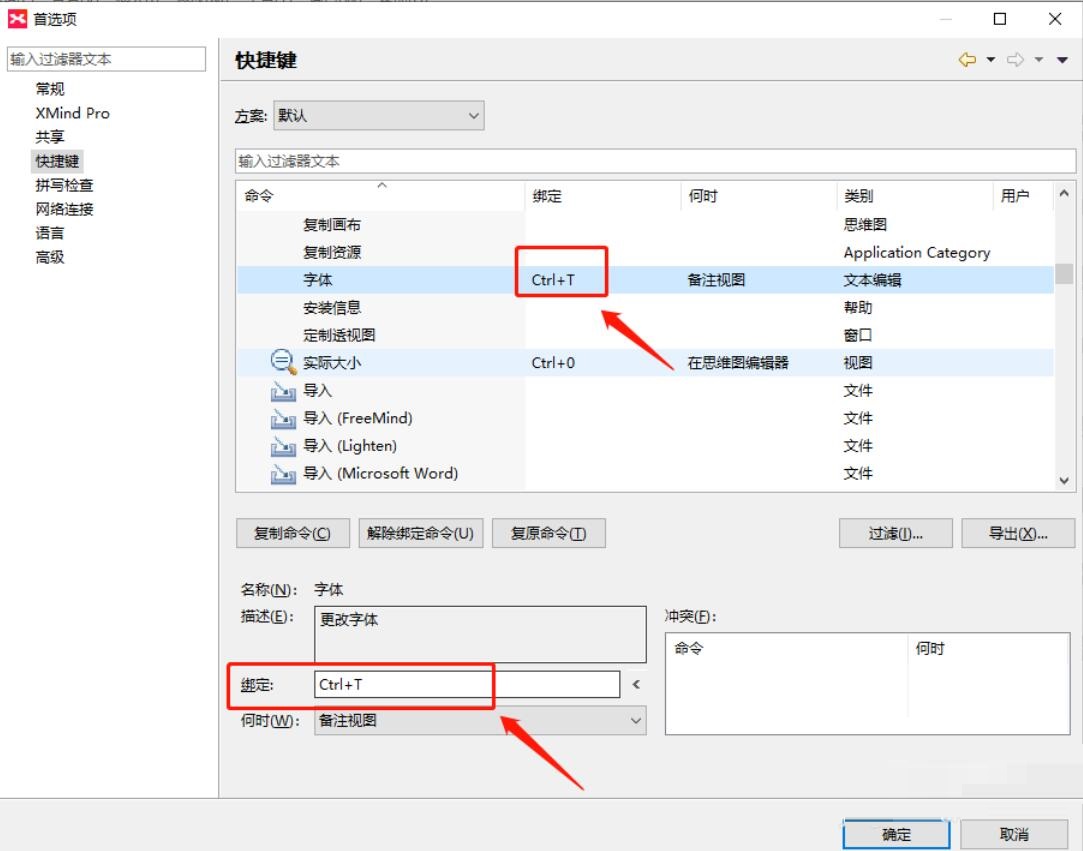Screen dimensions: 1083x851
Task: Select the 安装信息 command row
Action: pyautogui.click(x=645, y=307)
